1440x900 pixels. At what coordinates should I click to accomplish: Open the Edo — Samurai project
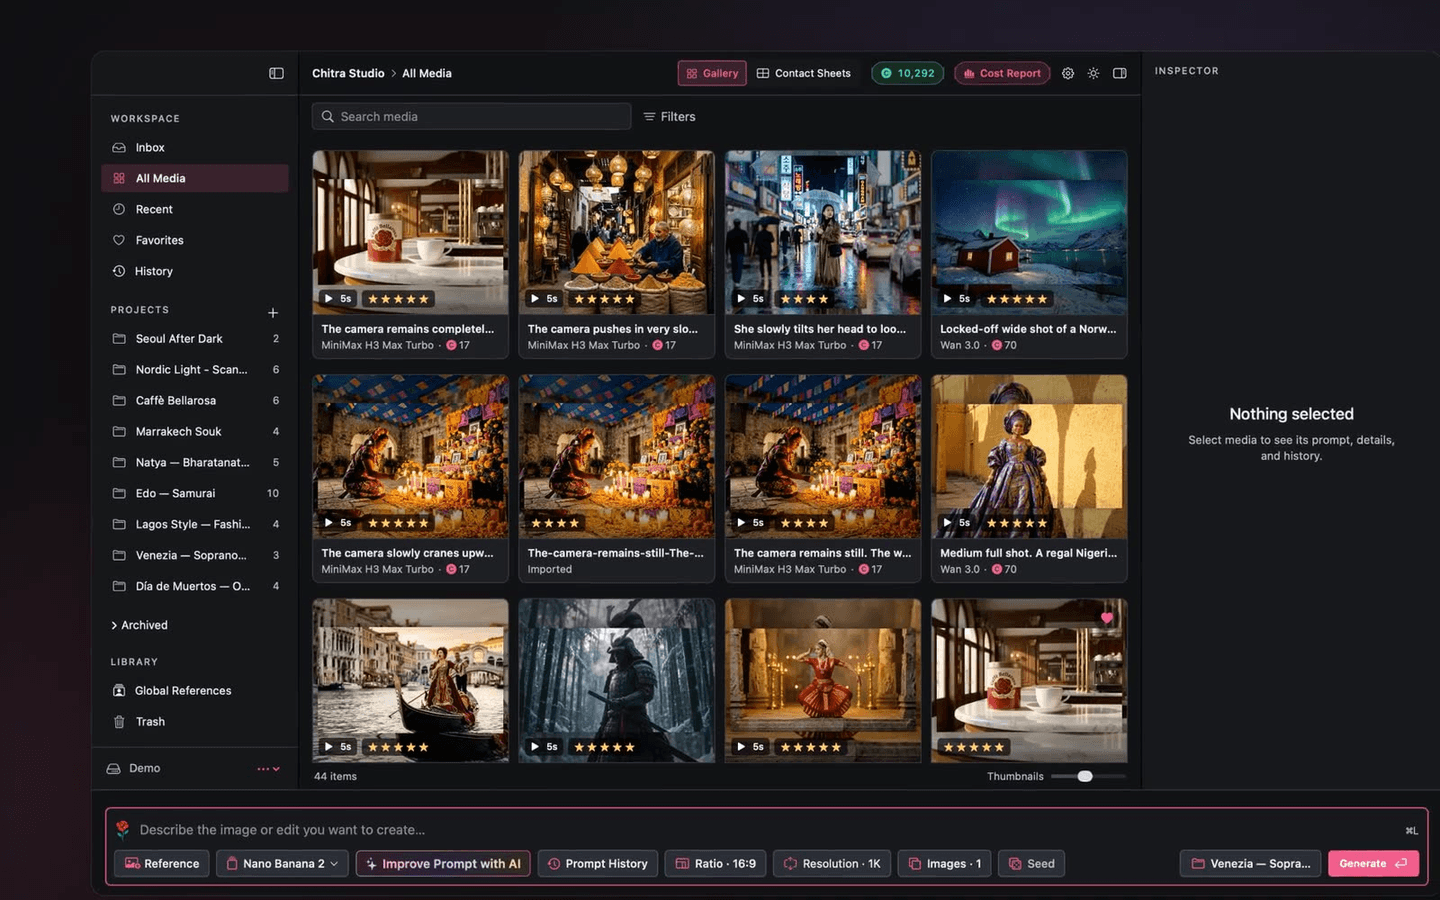[x=195, y=494]
